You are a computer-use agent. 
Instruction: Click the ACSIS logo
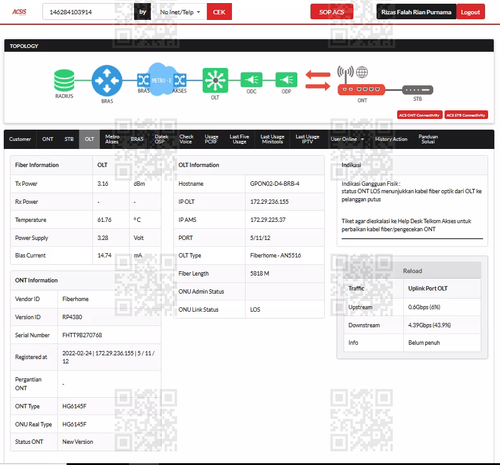(19, 12)
